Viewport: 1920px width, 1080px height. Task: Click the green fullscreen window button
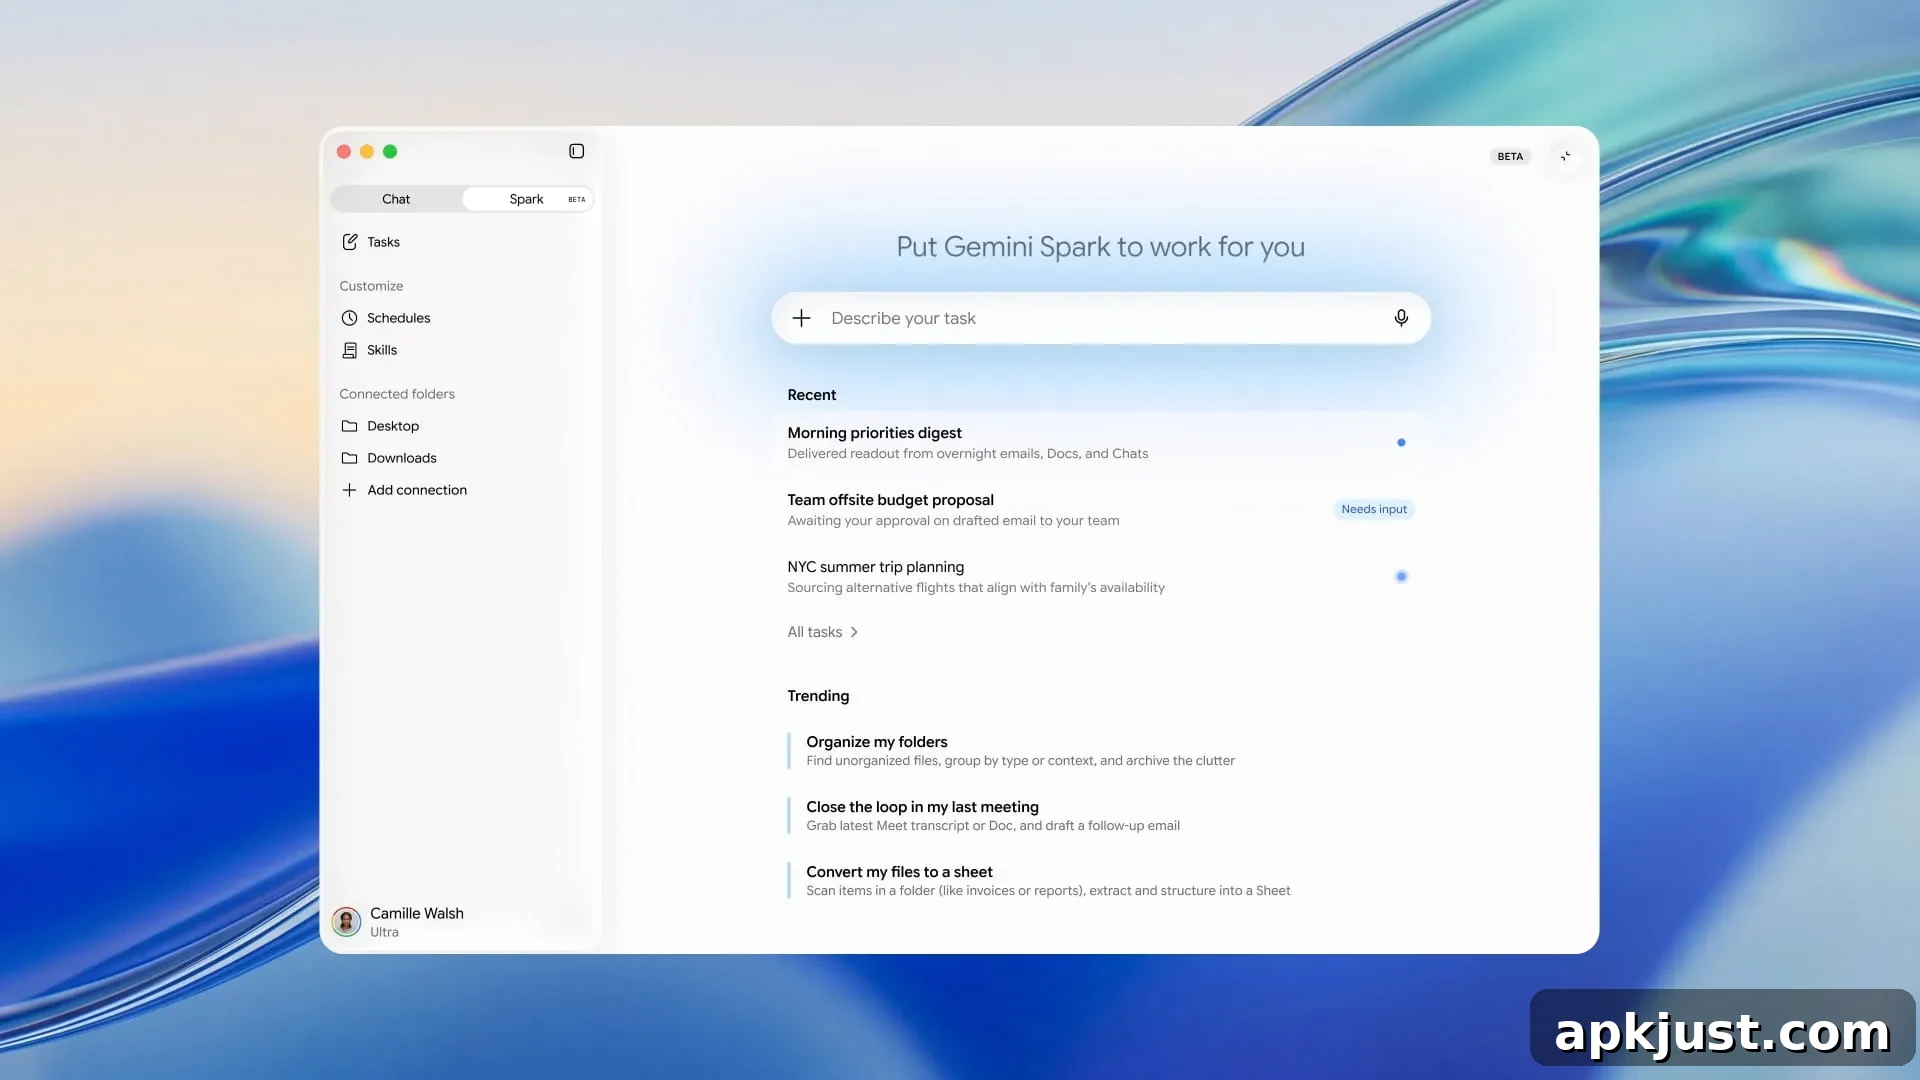(390, 151)
